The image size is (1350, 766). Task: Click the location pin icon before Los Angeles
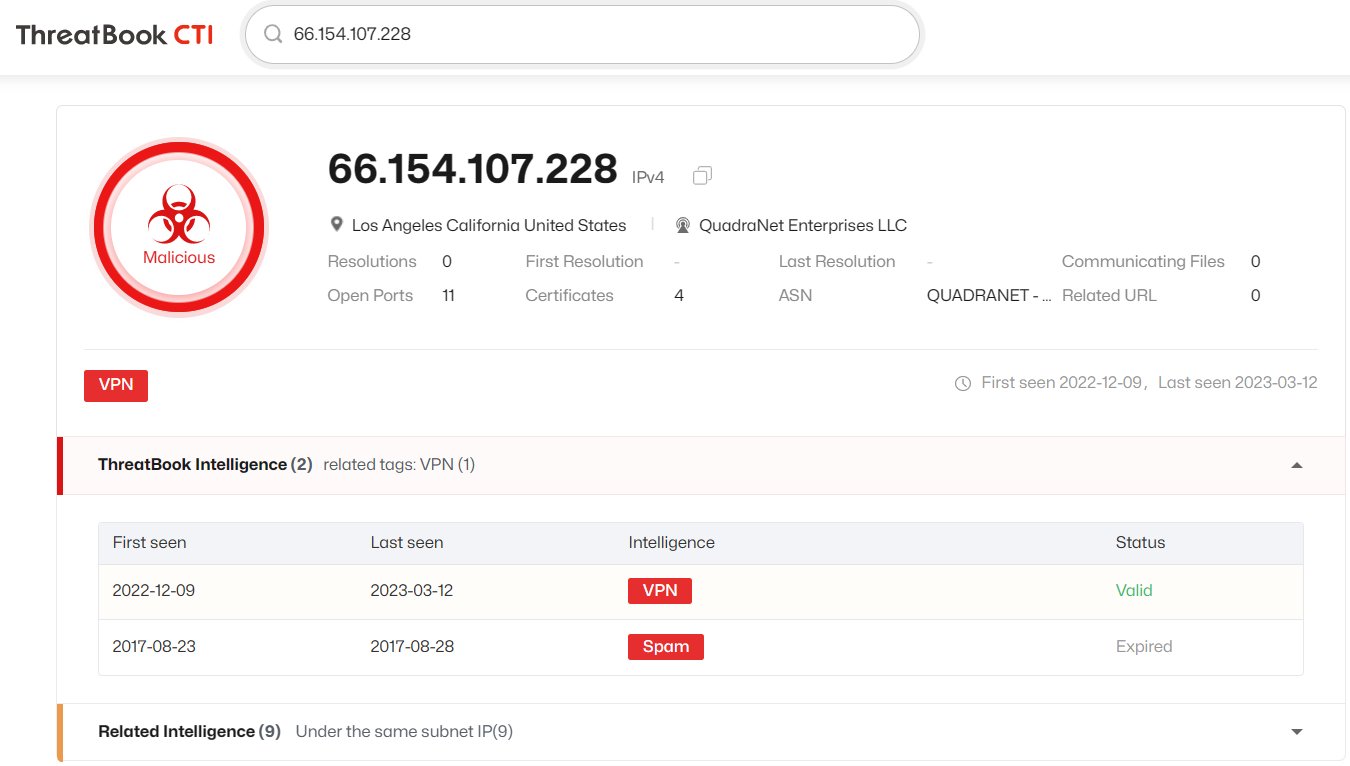336,224
